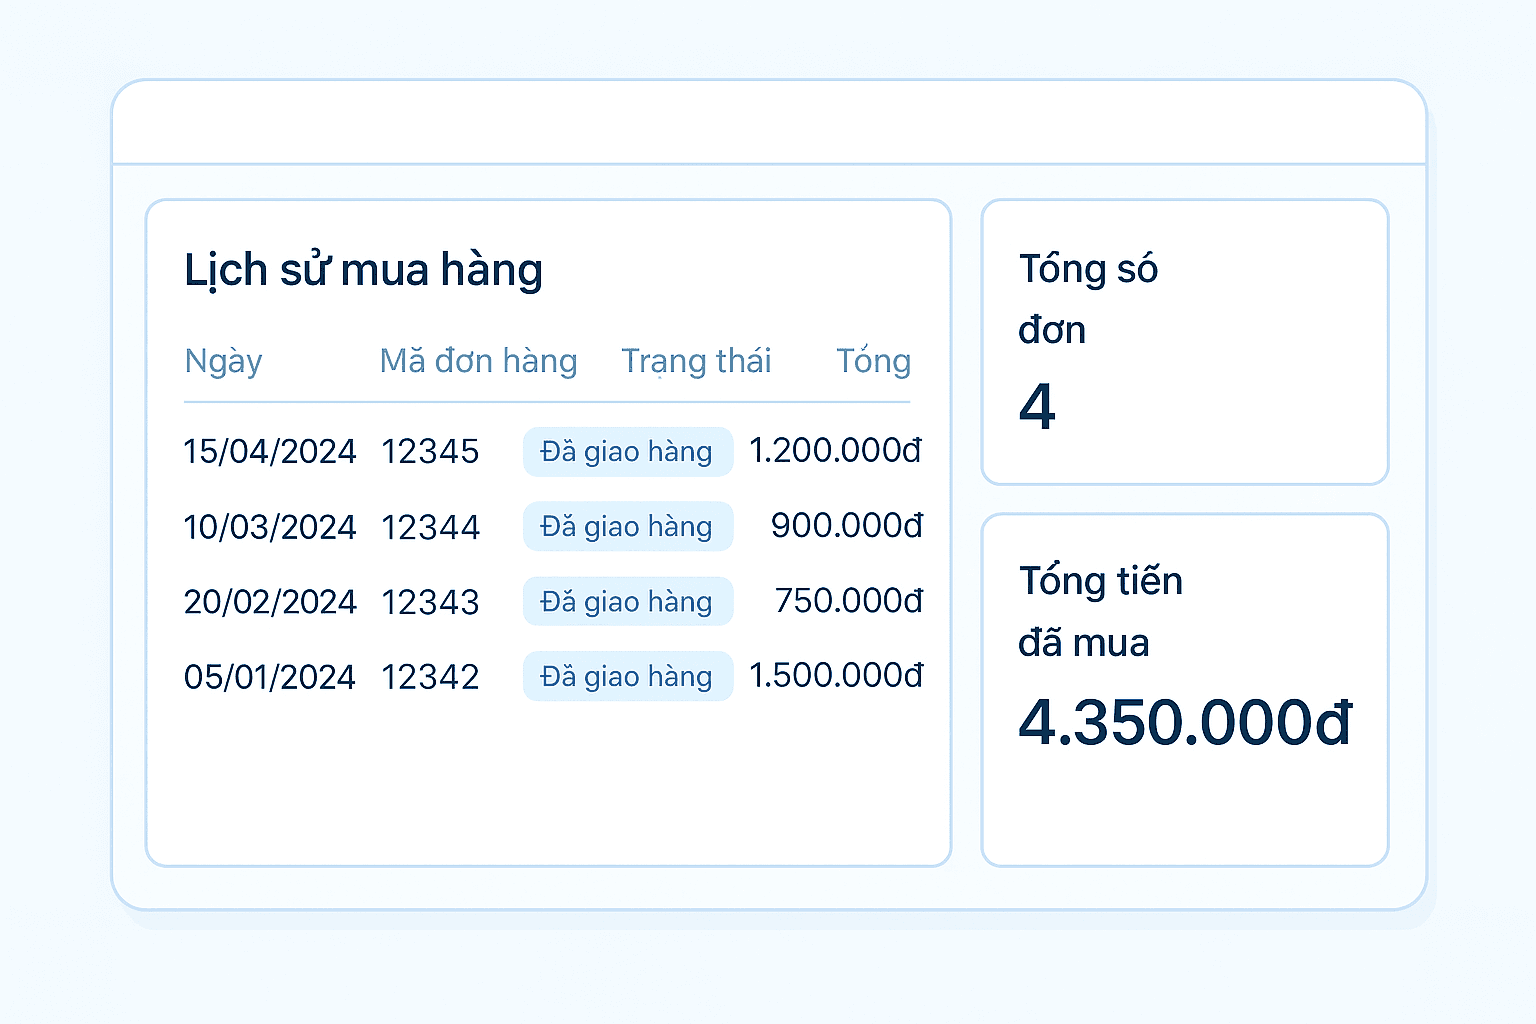The height and width of the screenshot is (1024, 1536).
Task: Open order code 12344
Action: [x=430, y=527]
